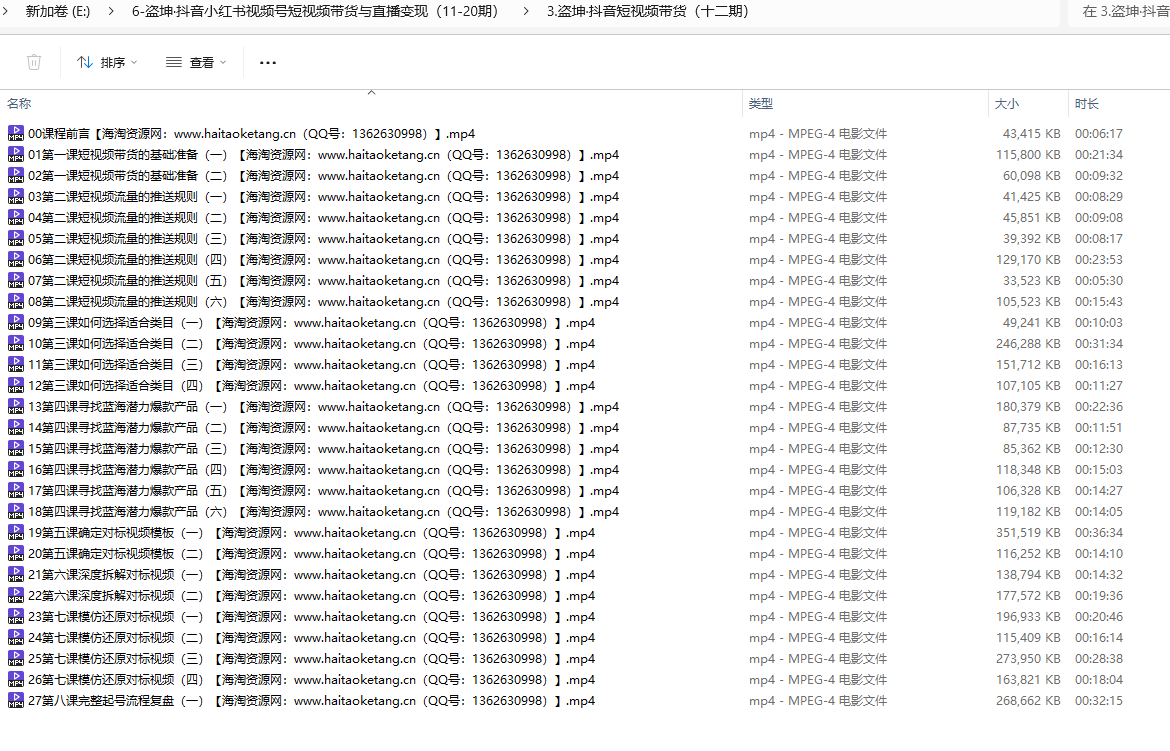The image size is (1170, 751).
Task: Click the 类型 column header
Action: pyautogui.click(x=761, y=103)
